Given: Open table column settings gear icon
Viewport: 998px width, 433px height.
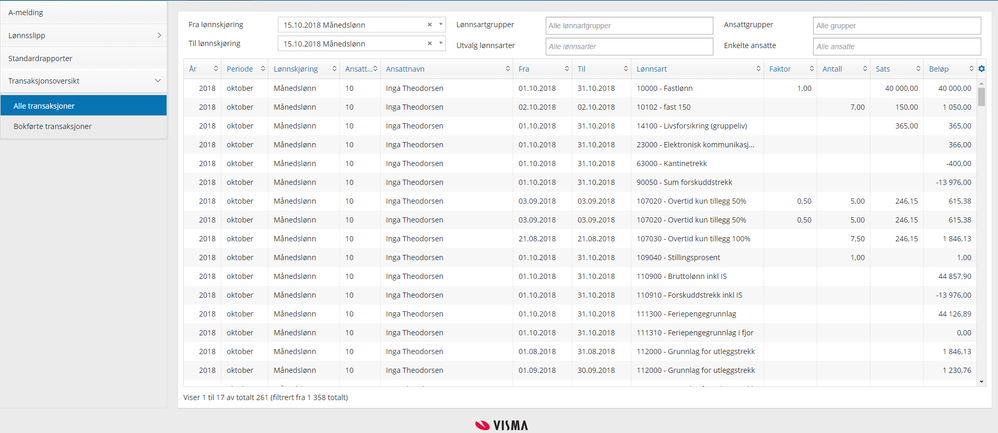Looking at the screenshot, I should point(981,68).
